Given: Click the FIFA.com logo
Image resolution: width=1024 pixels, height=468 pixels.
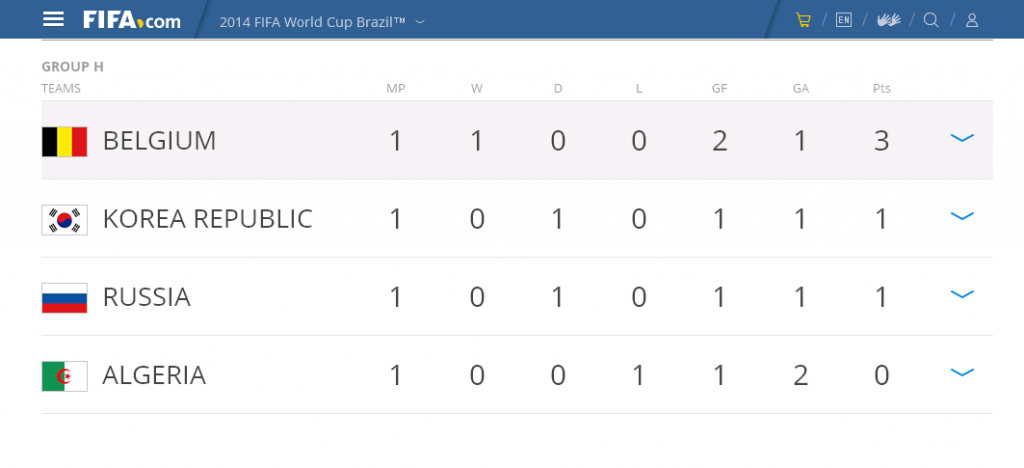Looking at the screenshot, I should tap(132, 20).
